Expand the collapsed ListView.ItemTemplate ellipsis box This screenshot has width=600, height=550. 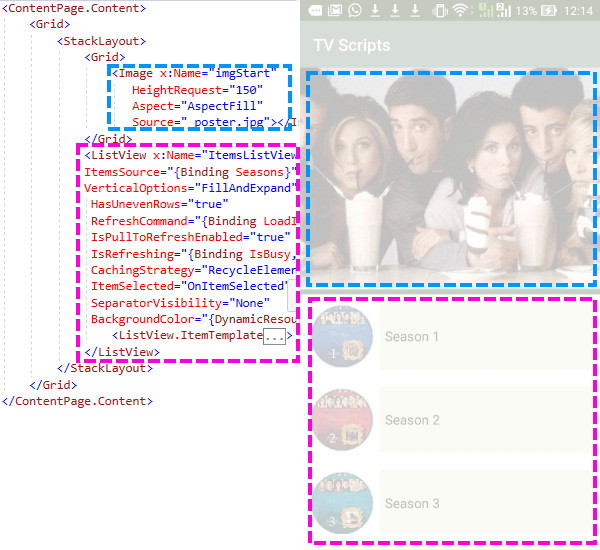274,336
